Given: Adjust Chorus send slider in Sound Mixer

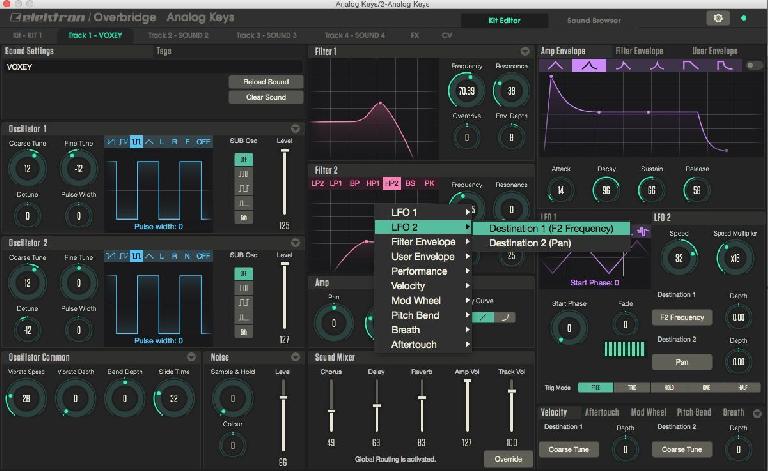Looking at the screenshot, I should coord(331,406).
